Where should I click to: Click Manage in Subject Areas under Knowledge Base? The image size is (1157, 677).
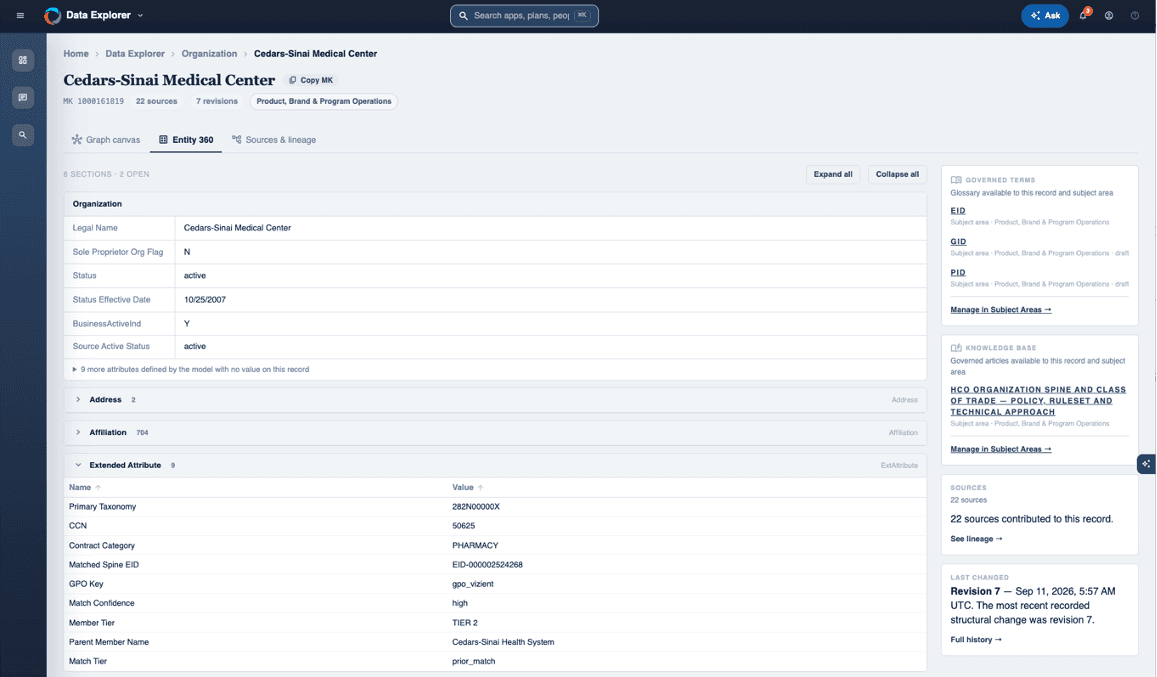click(x=1001, y=450)
